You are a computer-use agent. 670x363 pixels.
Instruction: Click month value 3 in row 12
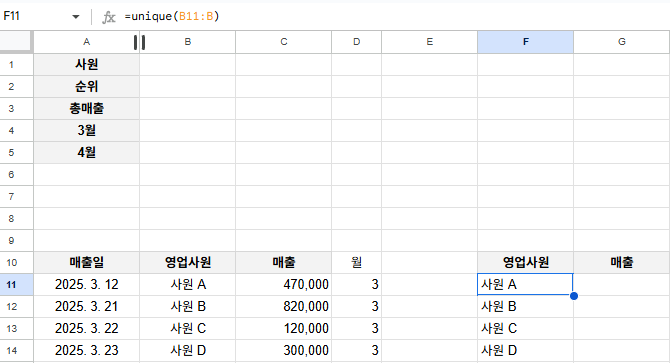click(x=356, y=307)
